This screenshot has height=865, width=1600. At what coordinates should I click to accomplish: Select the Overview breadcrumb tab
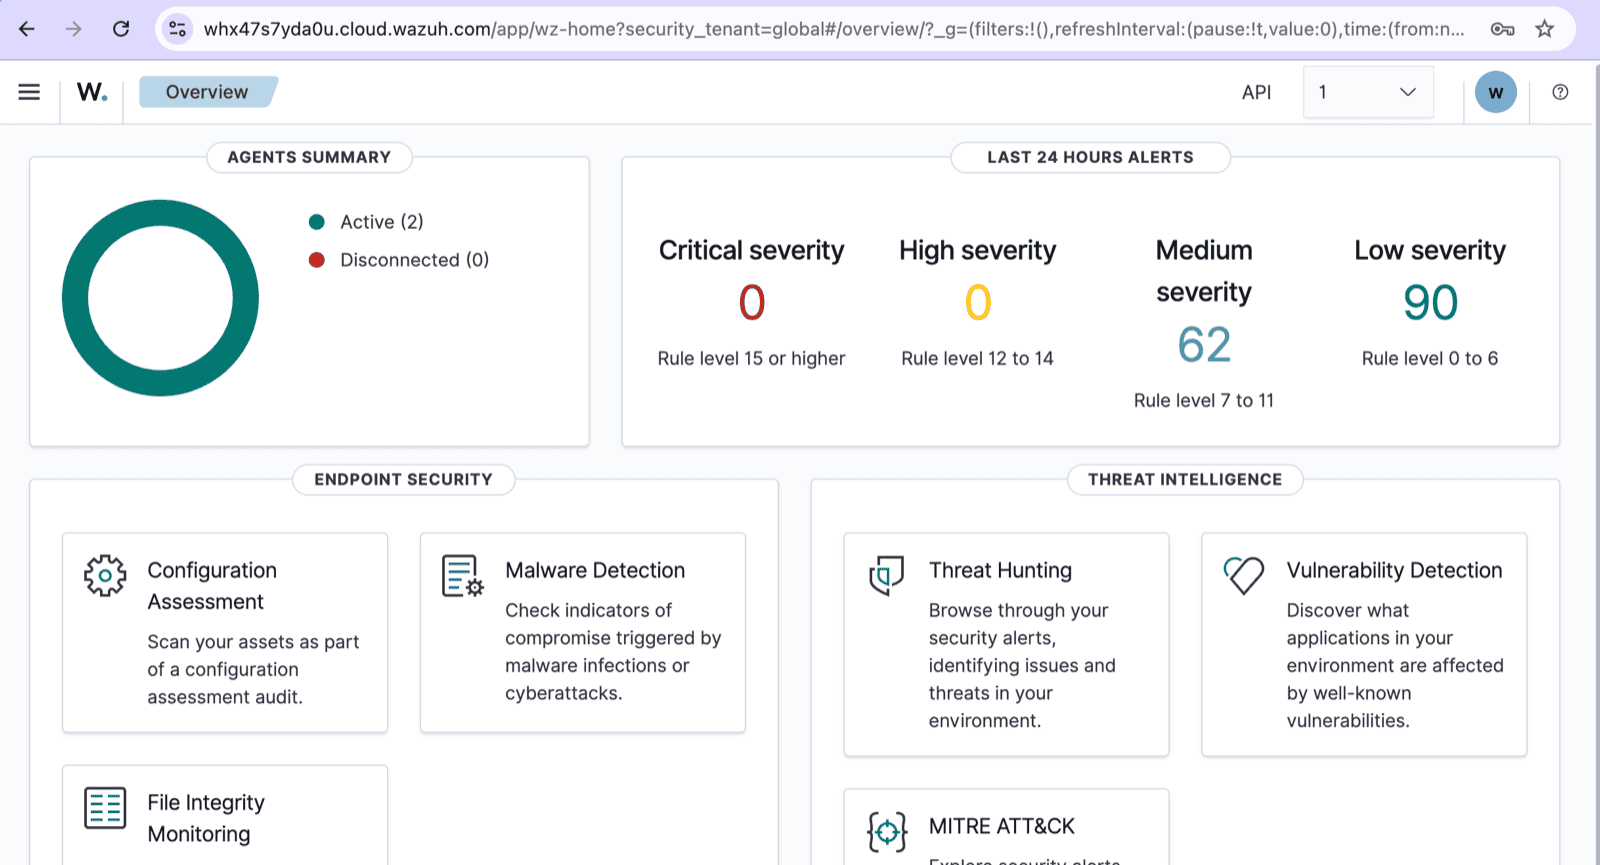coord(207,92)
